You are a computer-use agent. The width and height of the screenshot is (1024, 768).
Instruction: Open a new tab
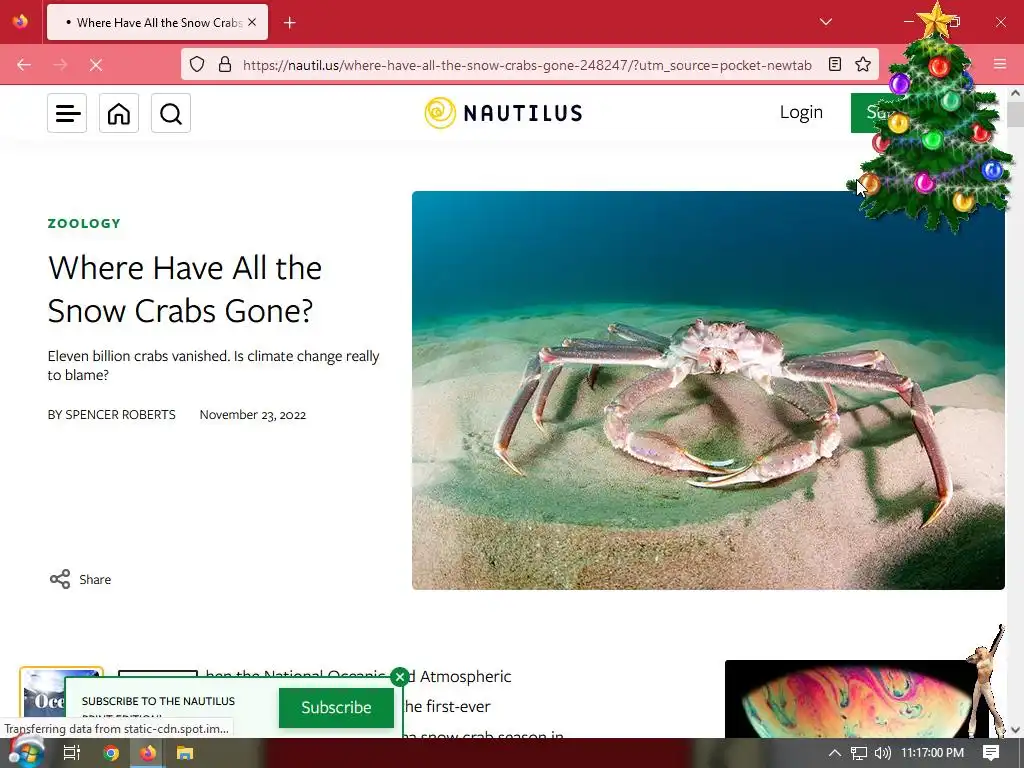click(x=290, y=23)
